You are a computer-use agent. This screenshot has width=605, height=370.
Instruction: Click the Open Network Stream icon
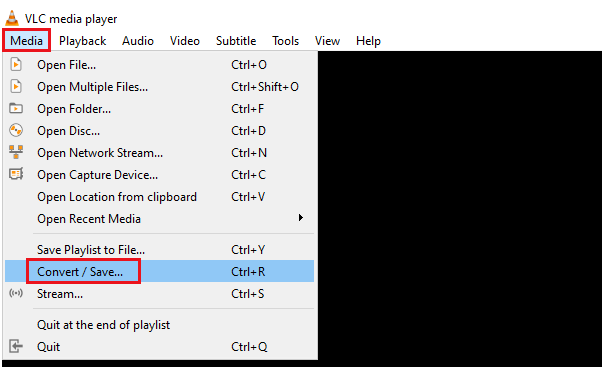[x=16, y=152]
